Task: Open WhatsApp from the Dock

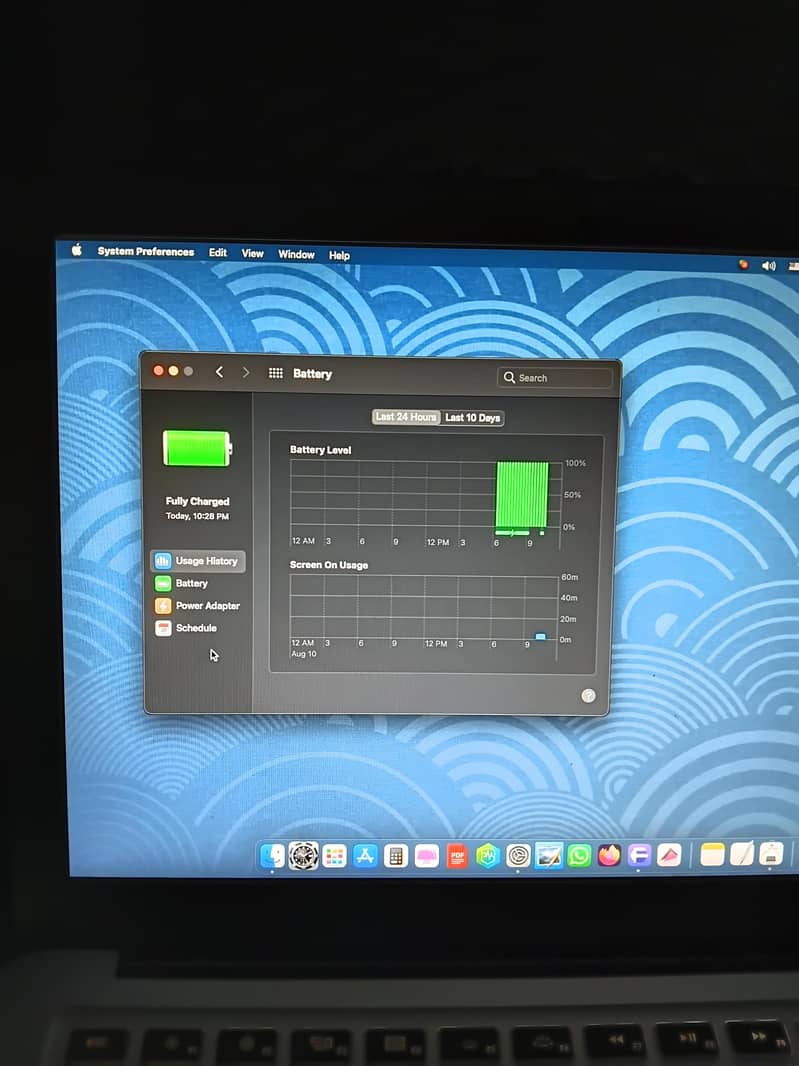Action: [579, 855]
